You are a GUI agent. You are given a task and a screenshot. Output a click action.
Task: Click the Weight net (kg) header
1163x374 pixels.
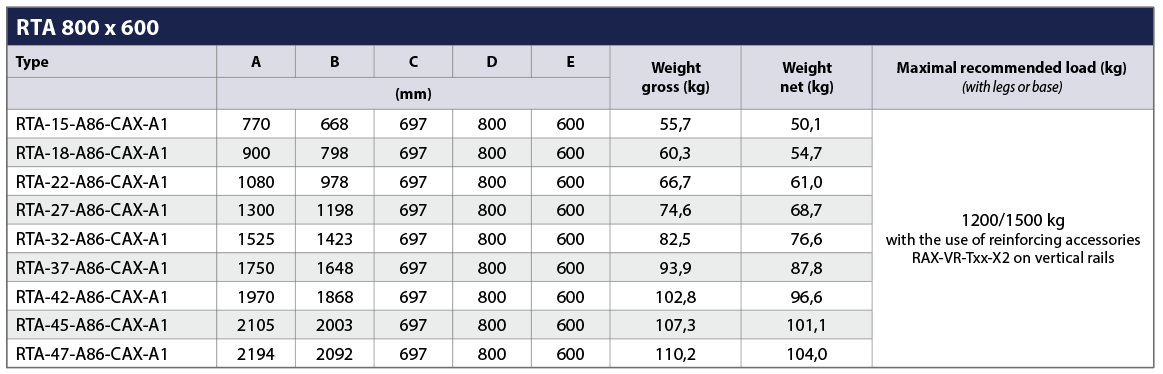[x=806, y=77]
